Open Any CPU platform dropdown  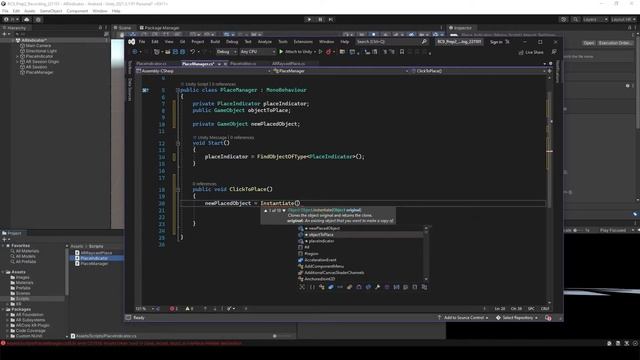(x=257, y=52)
